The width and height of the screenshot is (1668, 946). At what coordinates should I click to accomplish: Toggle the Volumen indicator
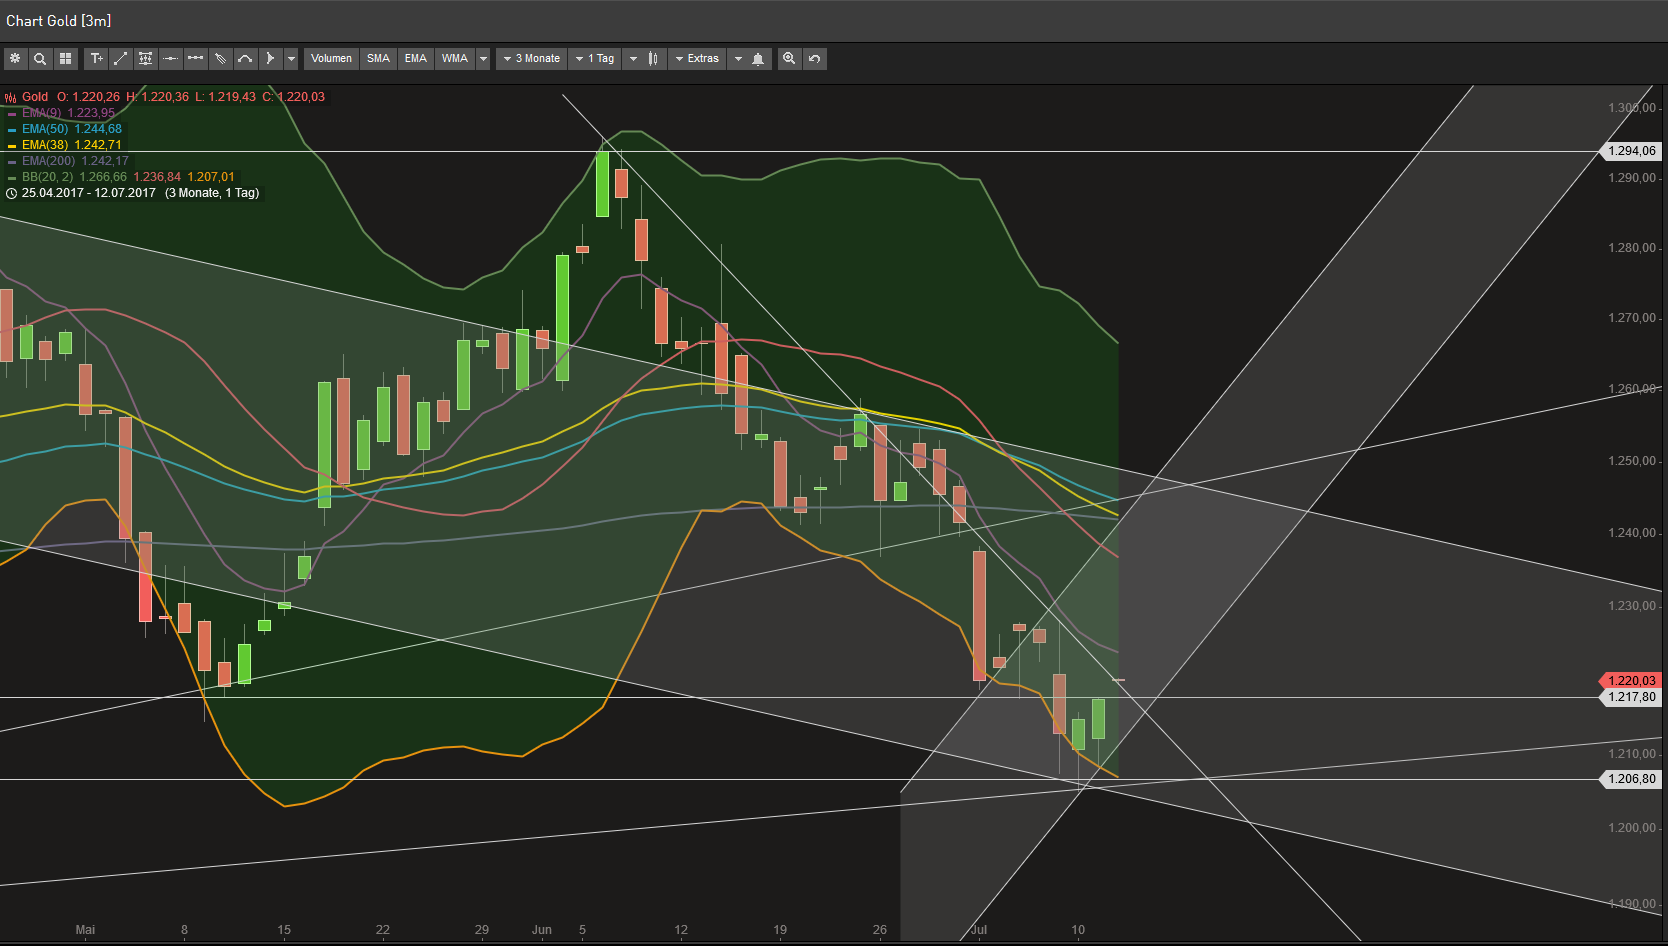click(331, 59)
